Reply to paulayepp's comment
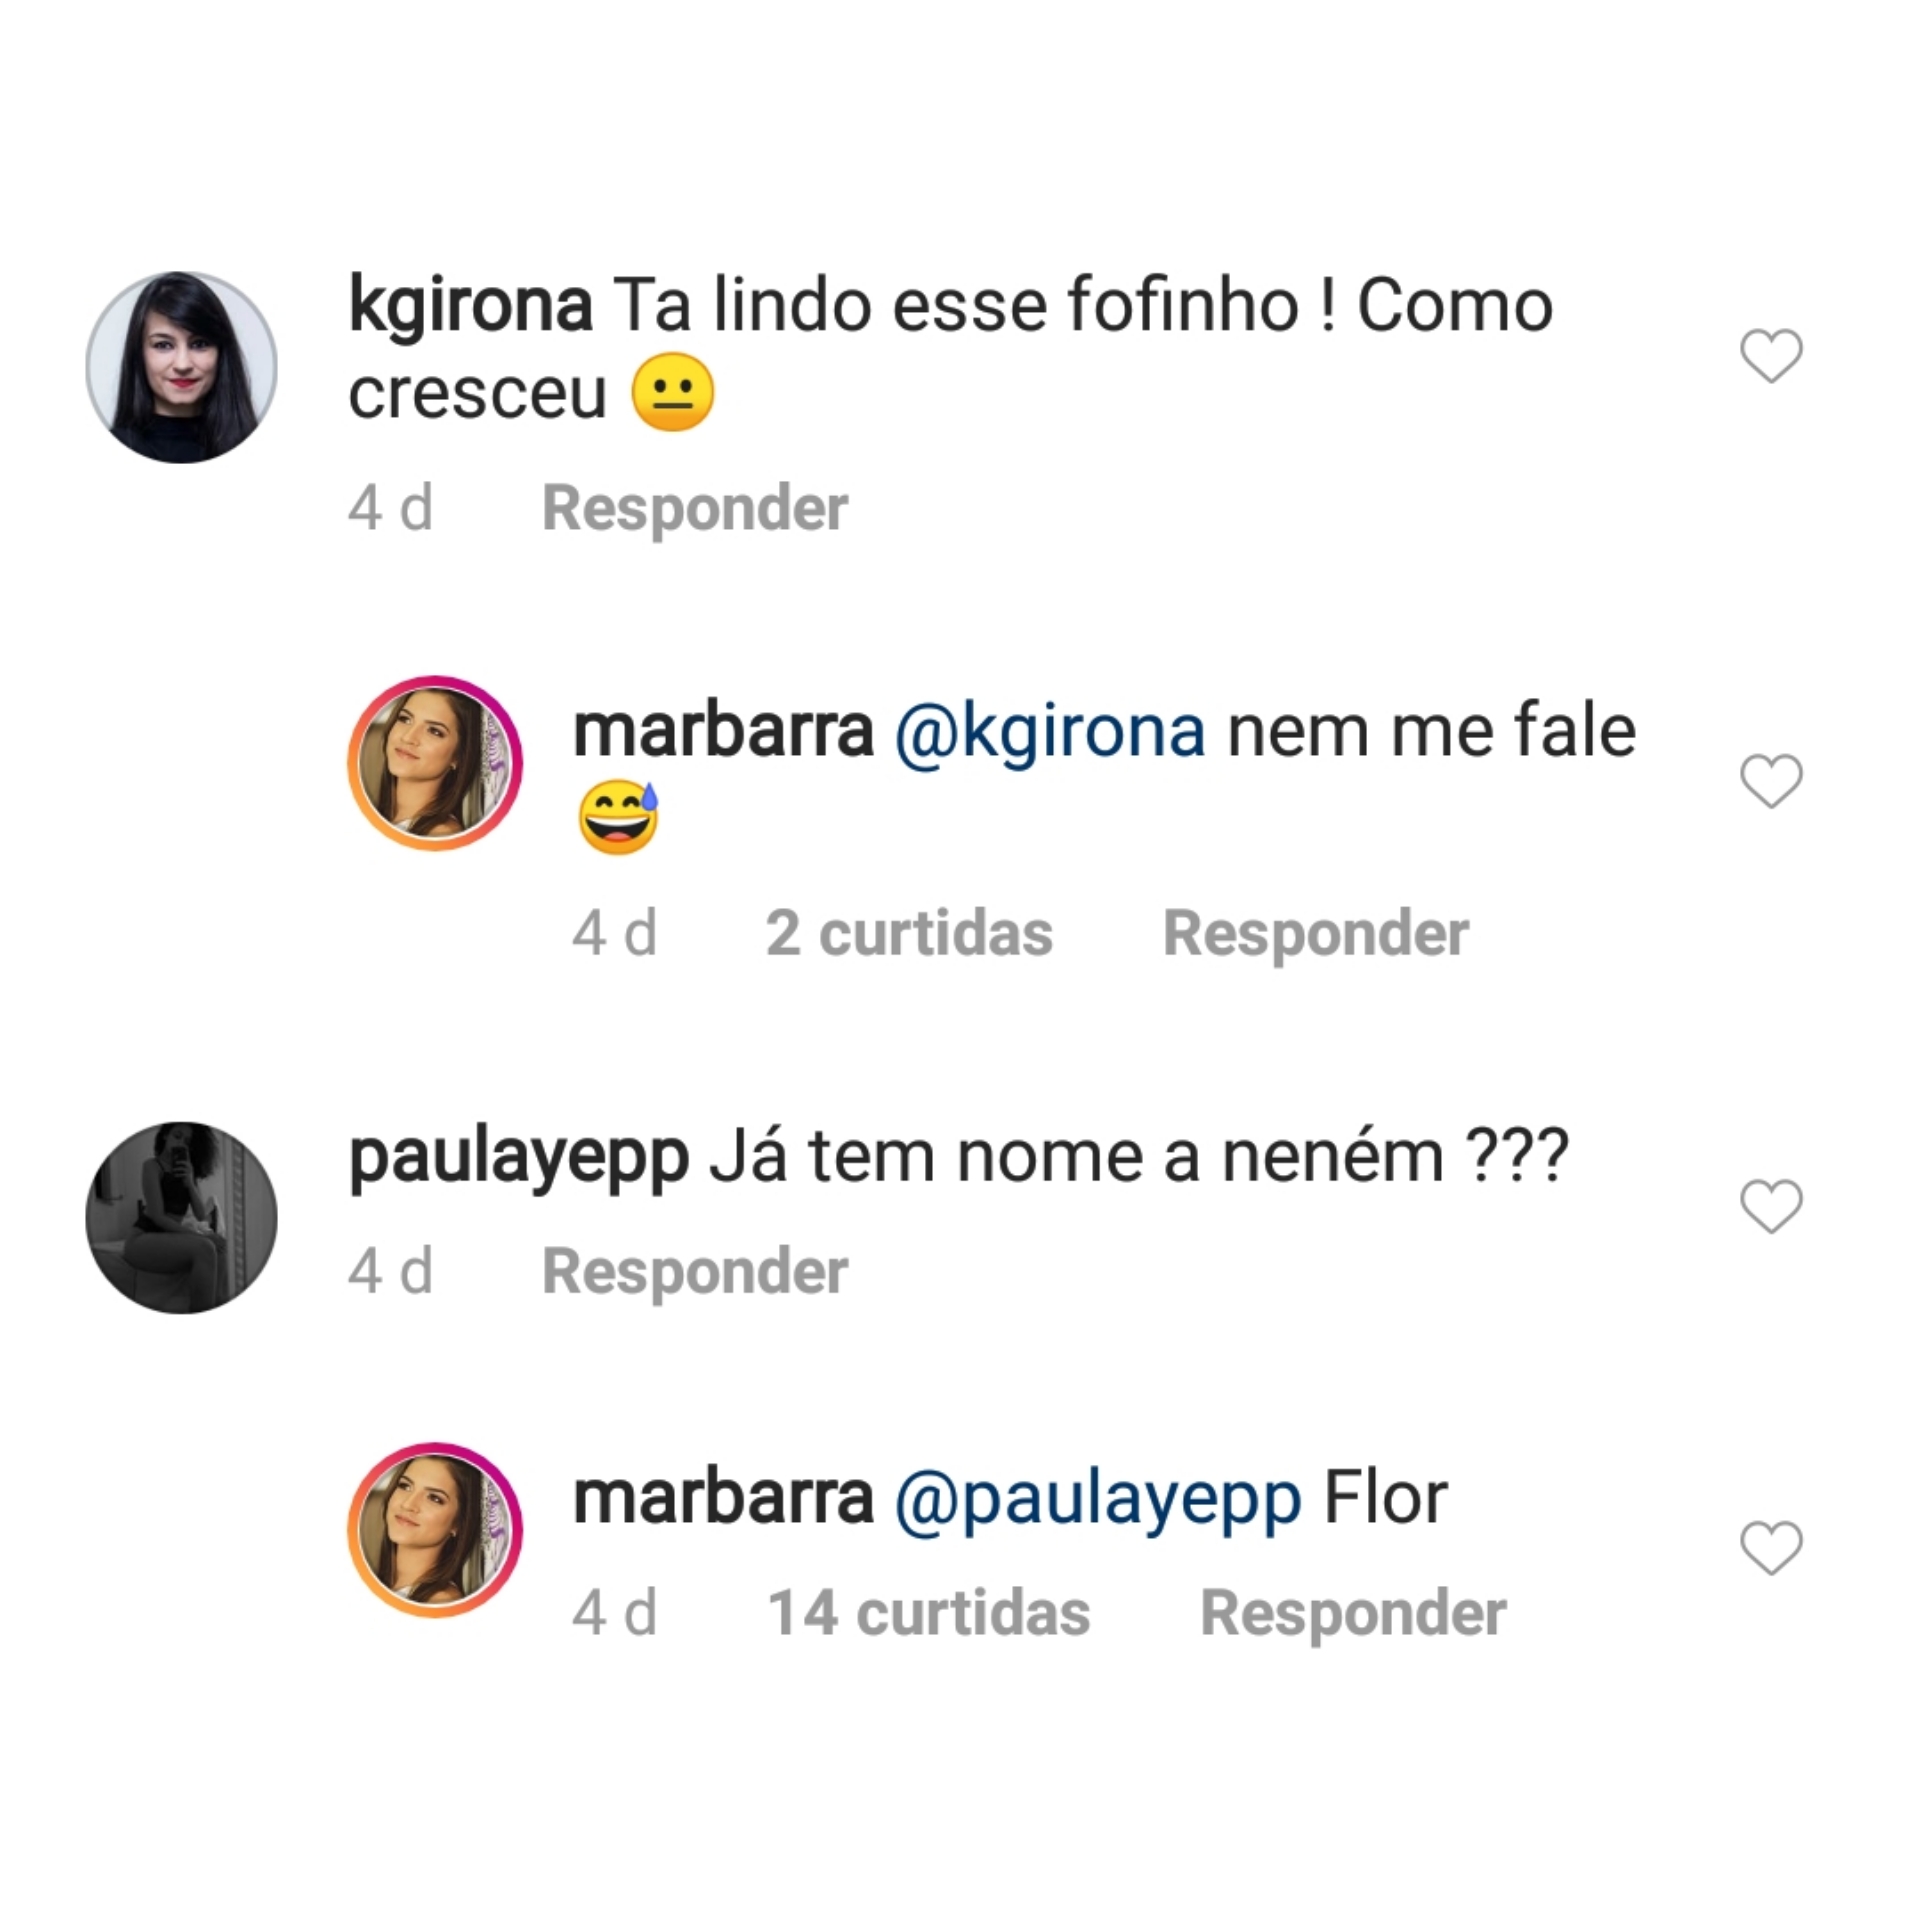The width and height of the screenshot is (1920, 1920). [694, 1272]
